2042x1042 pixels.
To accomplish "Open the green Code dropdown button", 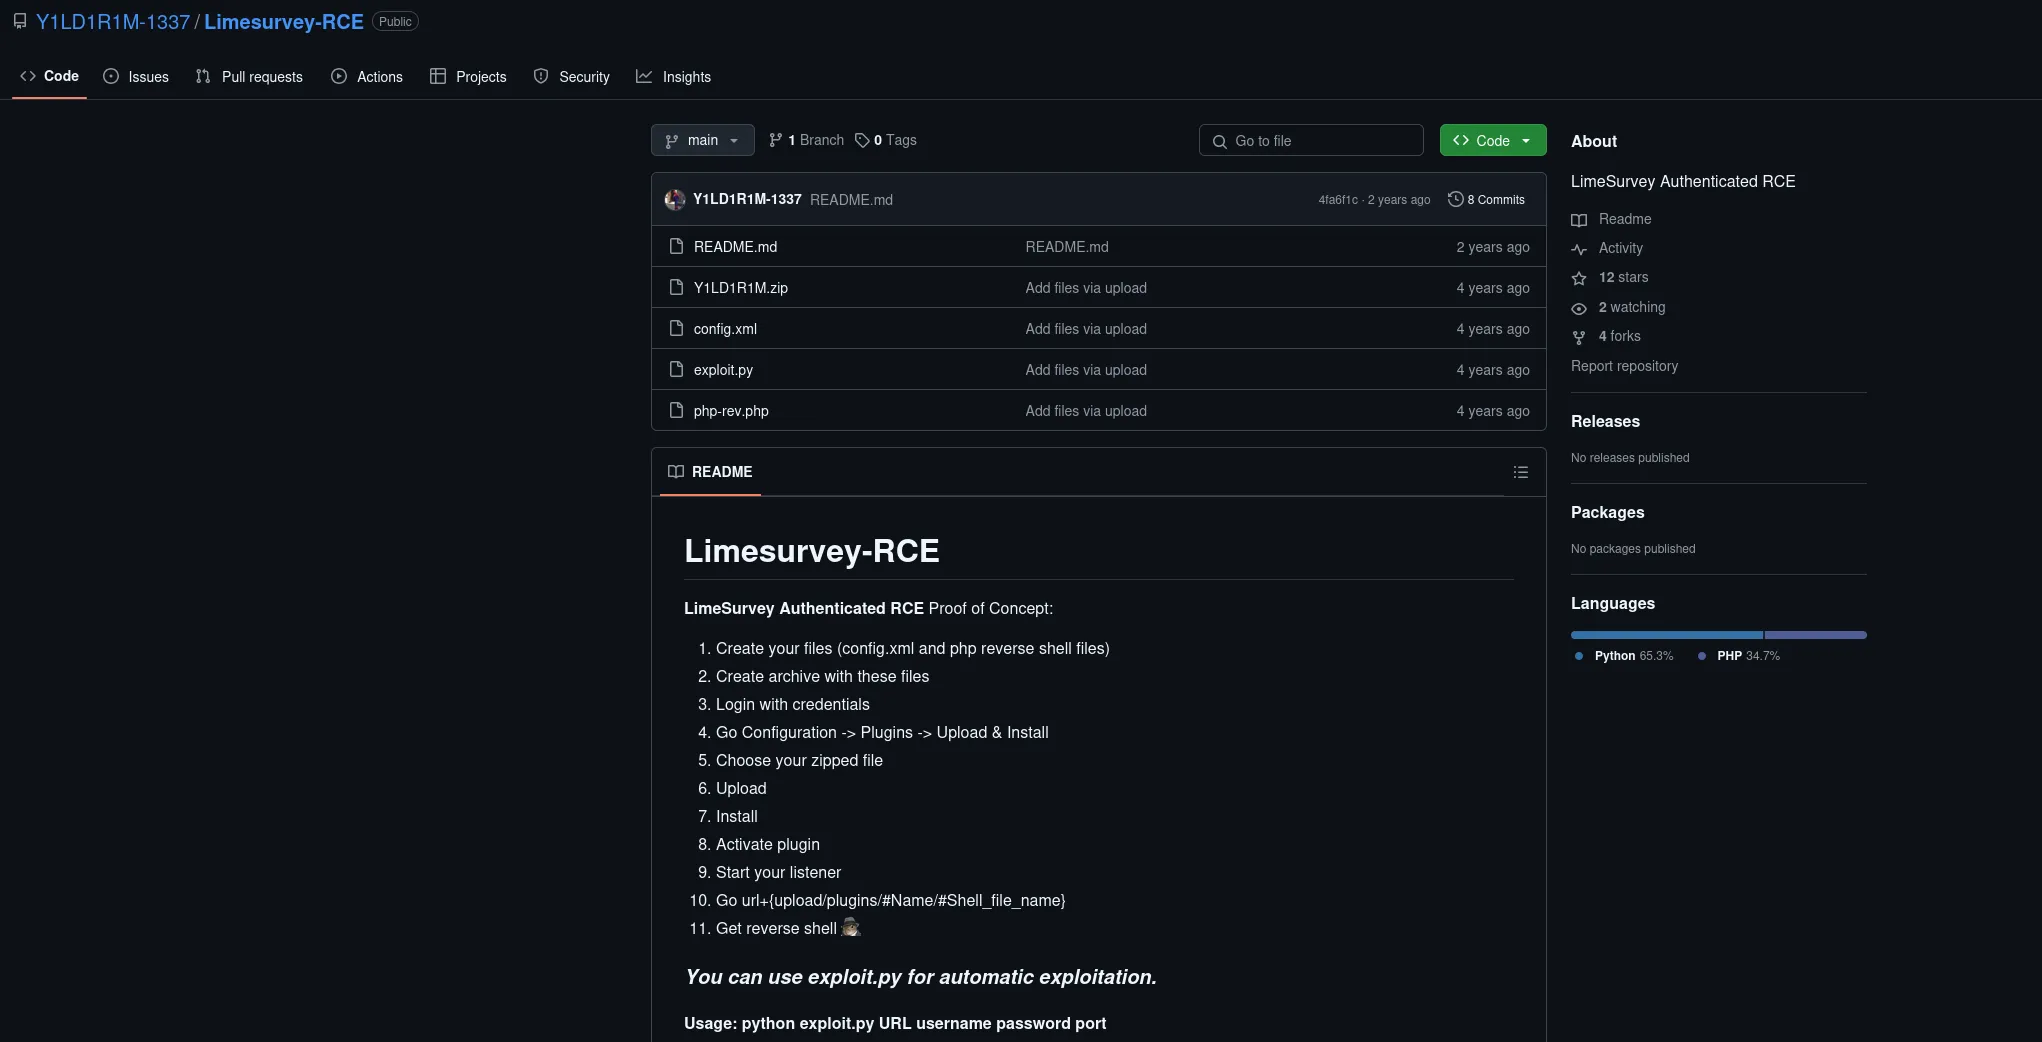I will (1493, 140).
